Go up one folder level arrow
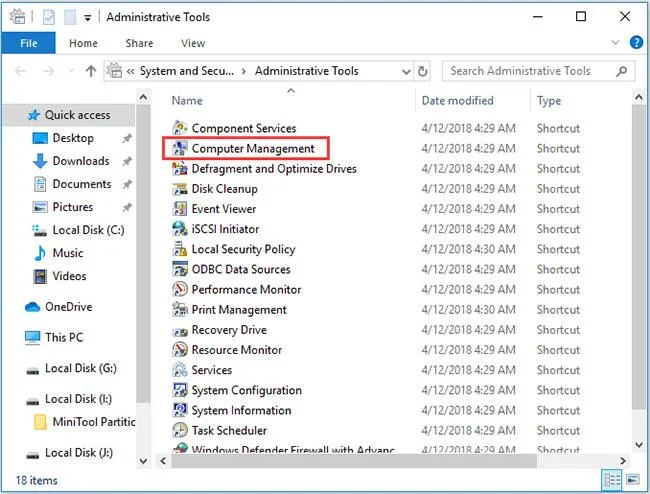The height and width of the screenshot is (494, 650). point(91,71)
